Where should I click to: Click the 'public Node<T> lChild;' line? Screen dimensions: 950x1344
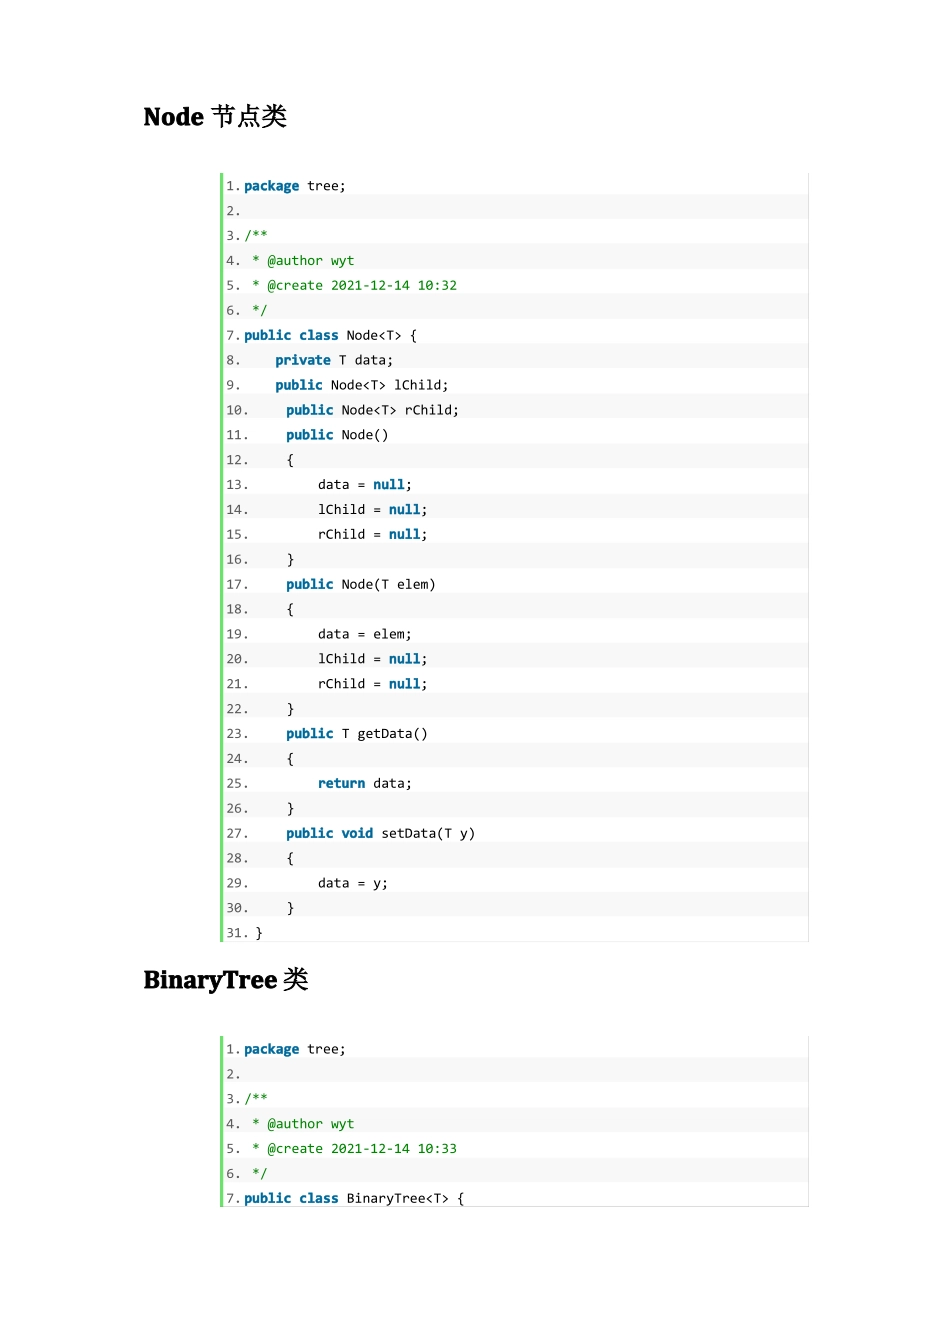coord(362,386)
